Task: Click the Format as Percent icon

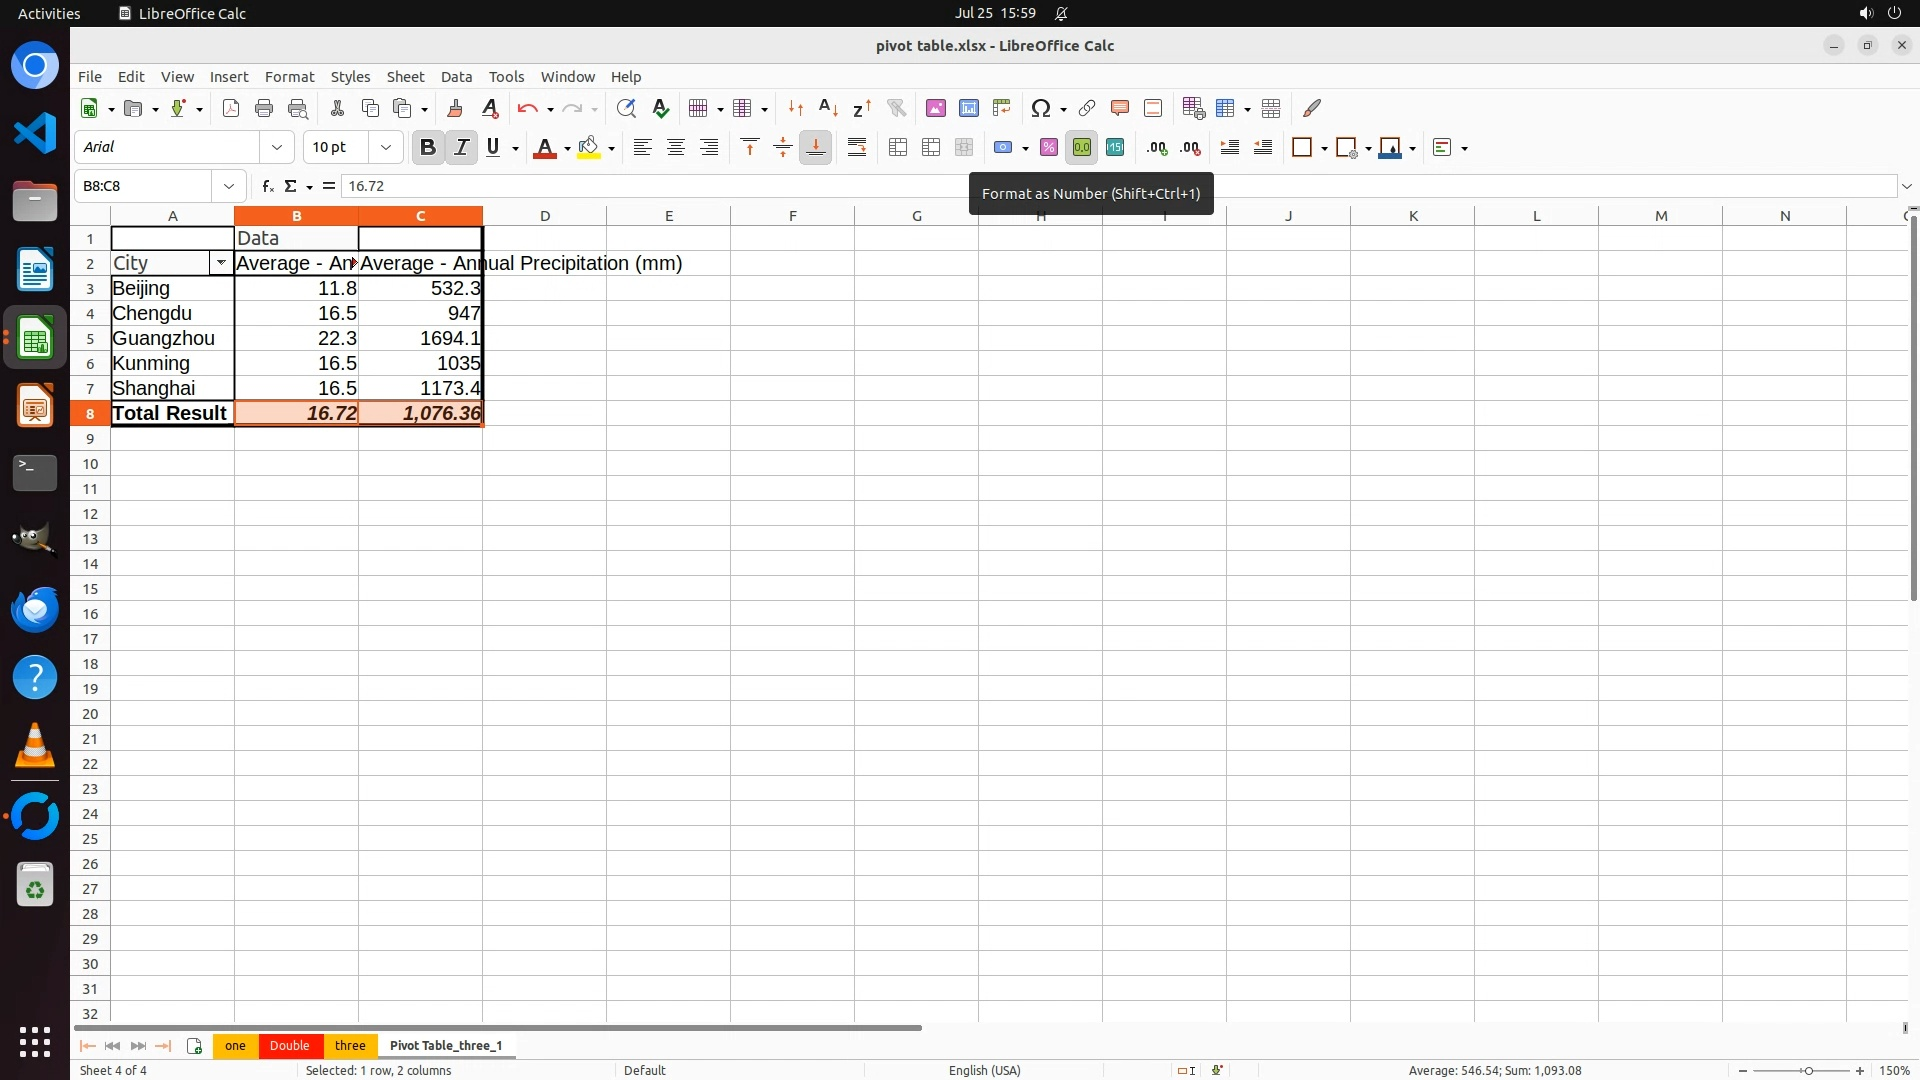Action: coord(1048,148)
